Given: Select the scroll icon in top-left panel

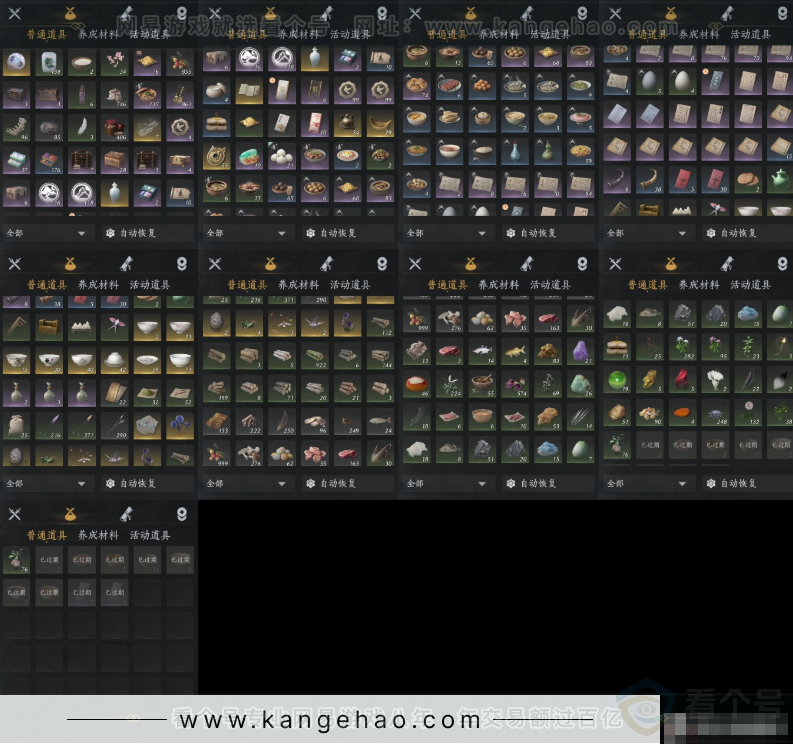Looking at the screenshot, I should (x=126, y=14).
